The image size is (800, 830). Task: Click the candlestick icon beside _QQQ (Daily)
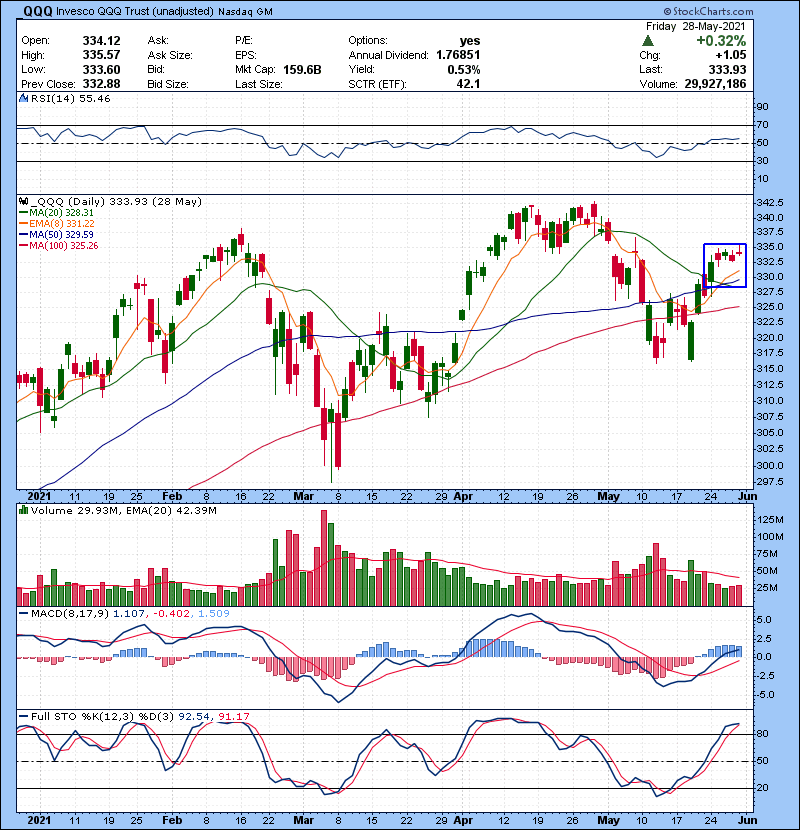[x=23, y=202]
